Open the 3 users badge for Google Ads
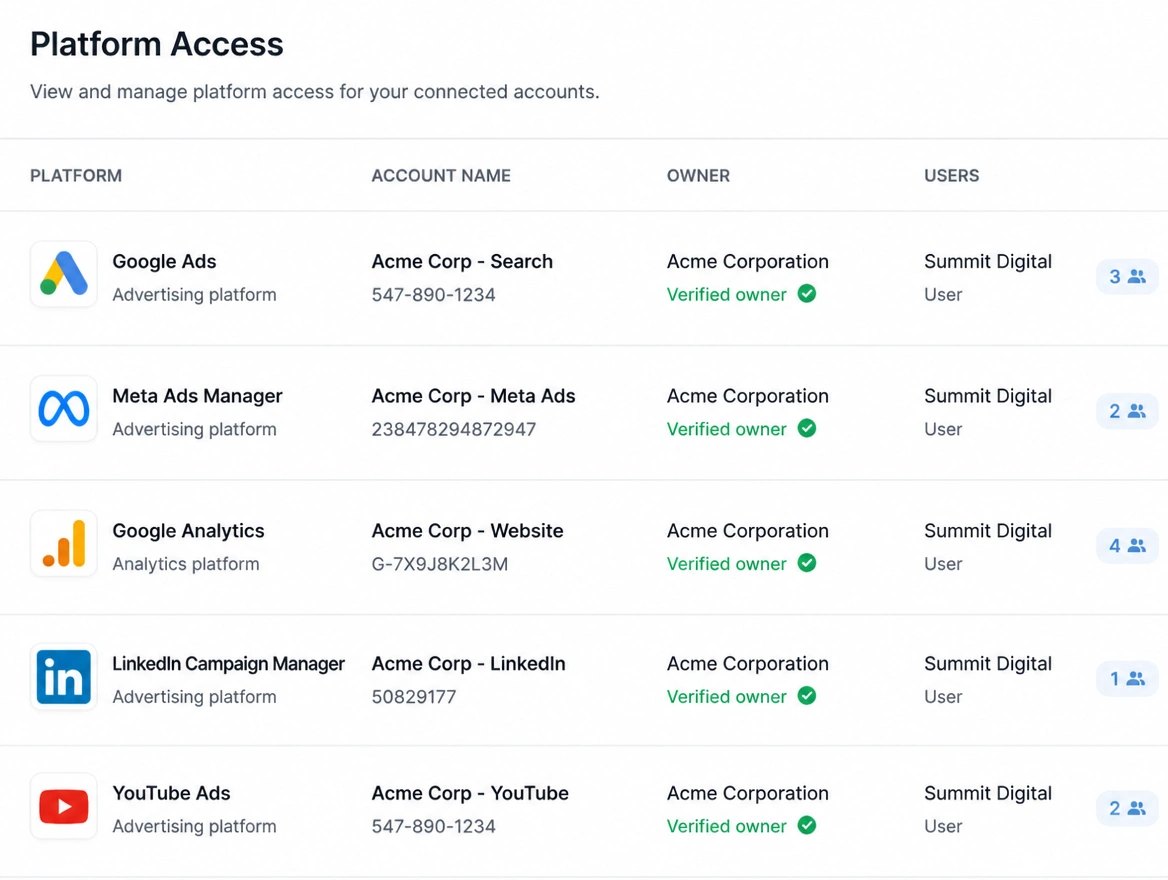 tap(1127, 276)
